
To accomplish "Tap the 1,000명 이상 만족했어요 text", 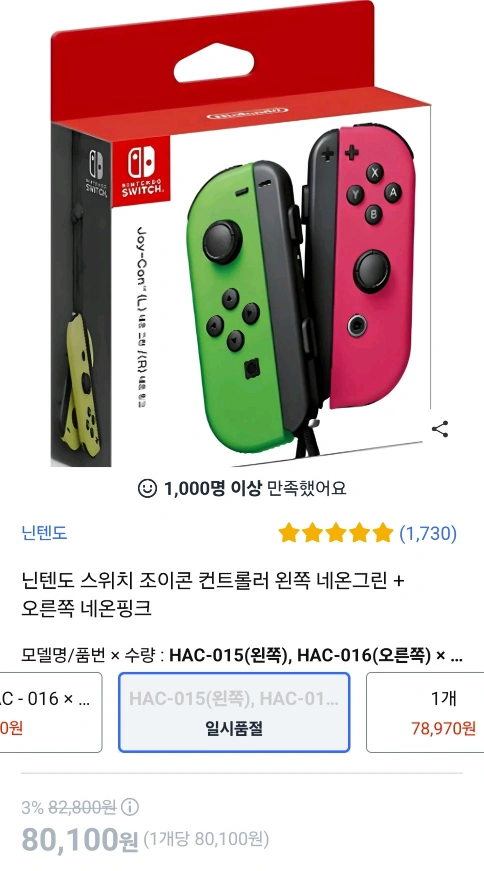I will point(255,488).
